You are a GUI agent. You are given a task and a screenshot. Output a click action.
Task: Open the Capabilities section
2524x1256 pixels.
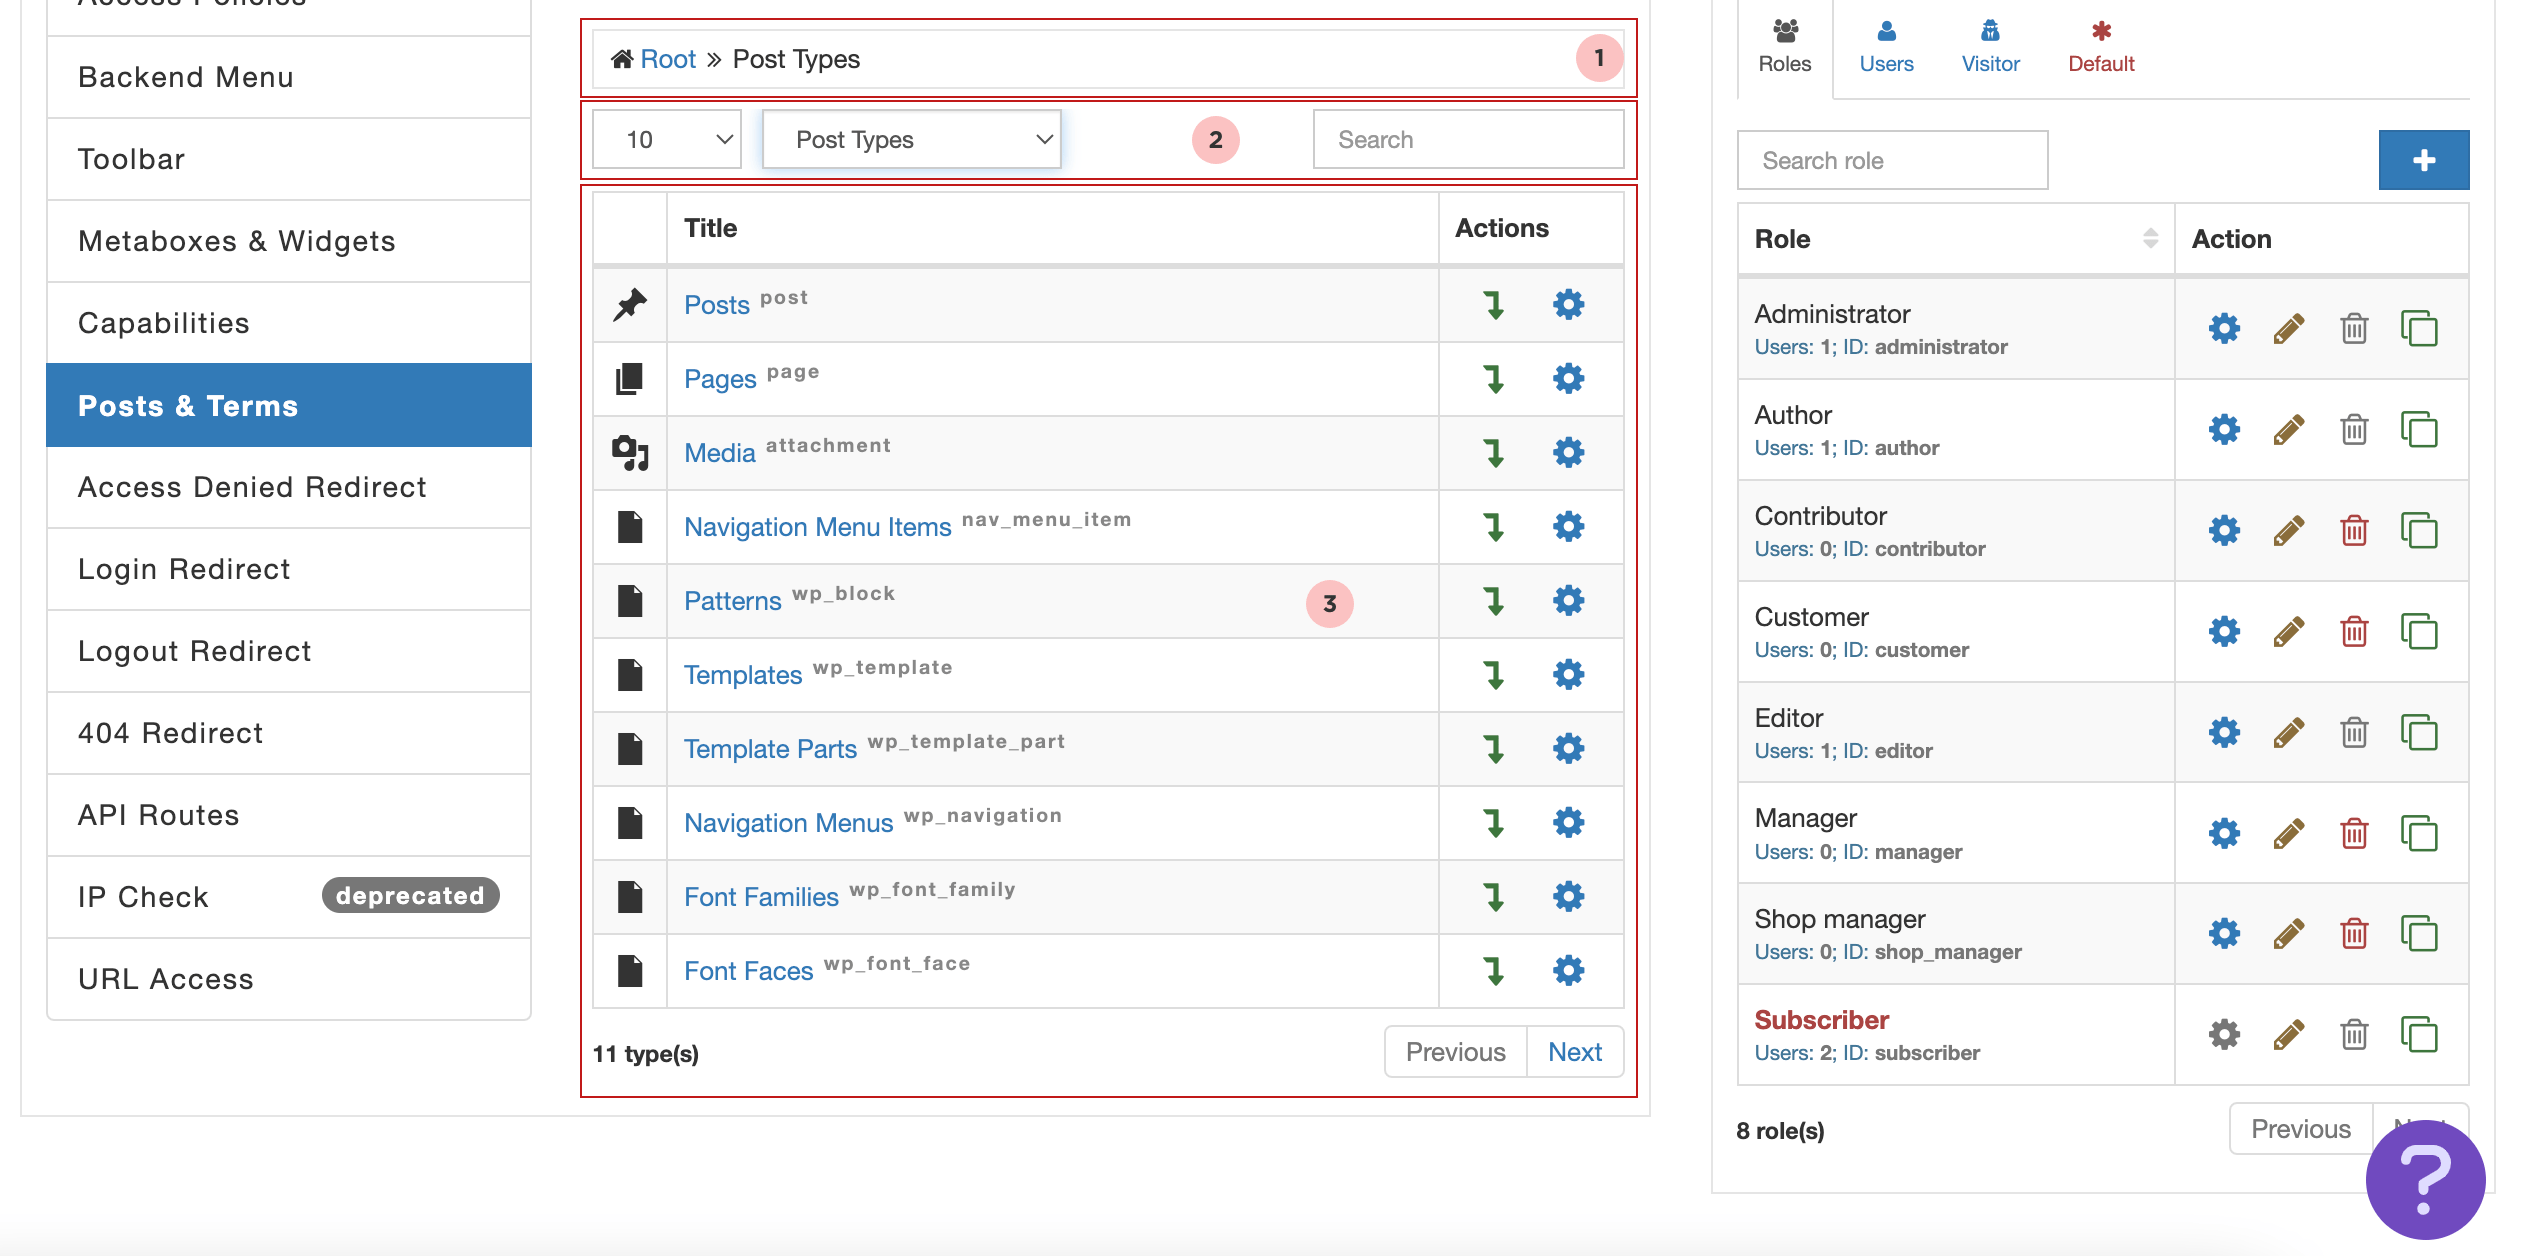coord(289,323)
